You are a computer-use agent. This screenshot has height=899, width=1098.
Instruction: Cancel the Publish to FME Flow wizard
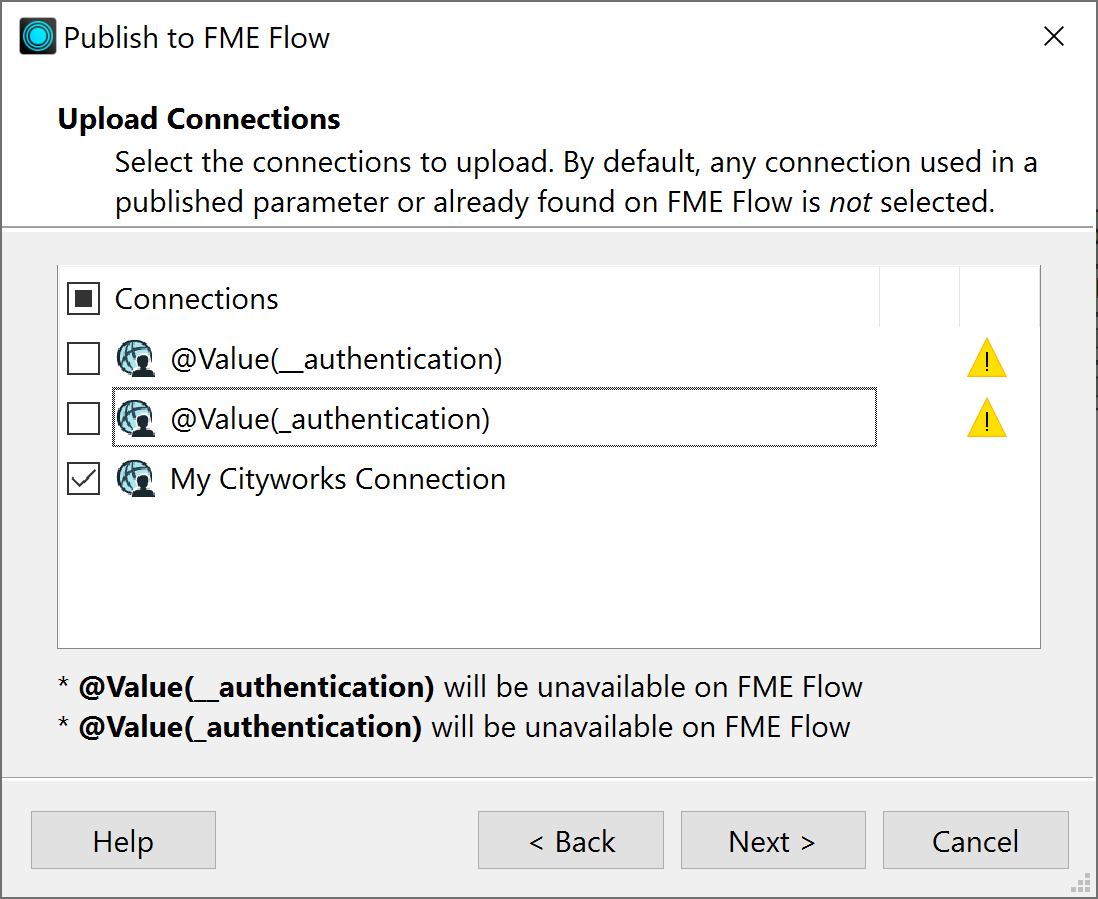975,840
